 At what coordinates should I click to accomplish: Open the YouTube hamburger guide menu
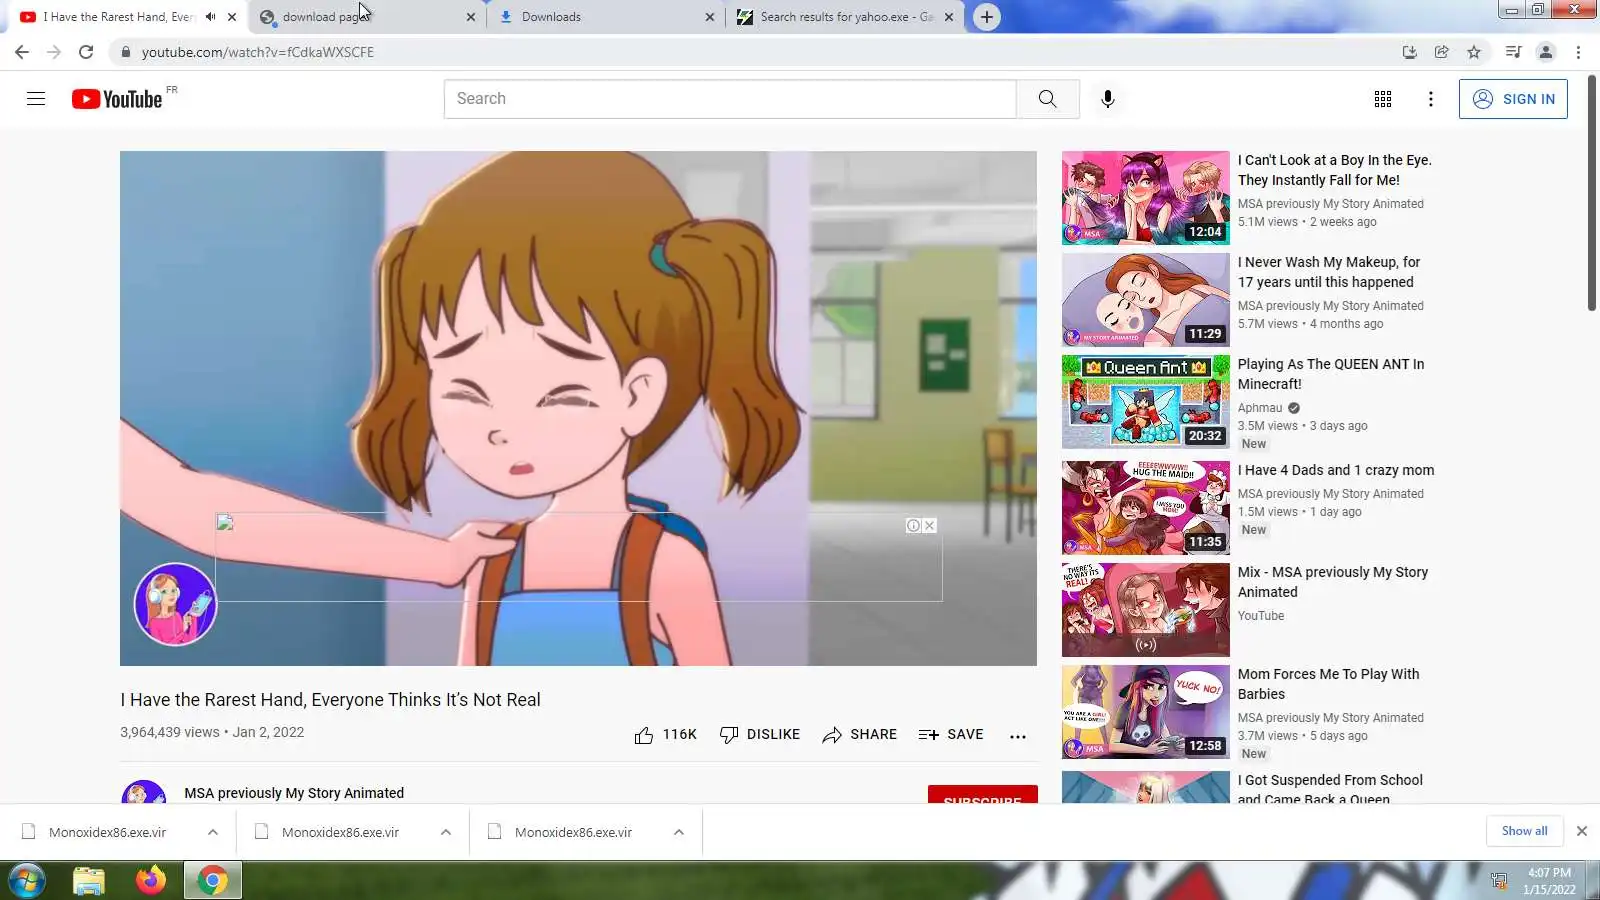point(36,99)
